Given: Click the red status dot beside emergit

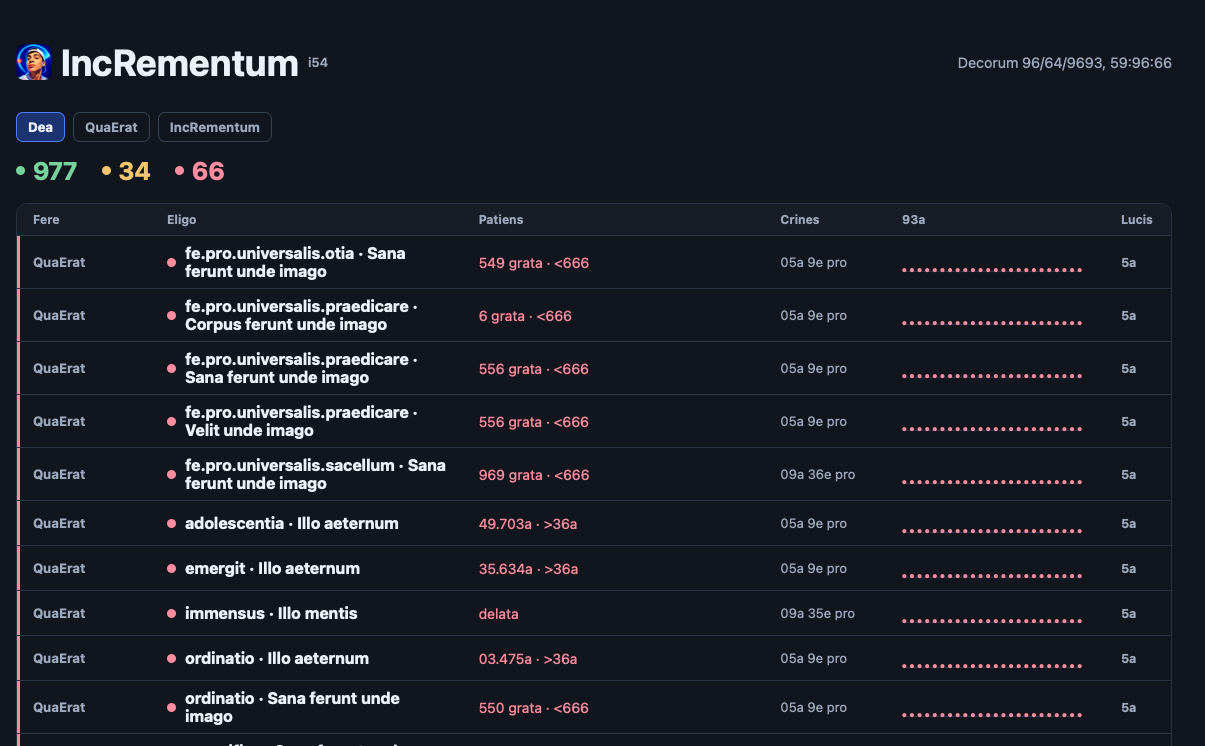Looking at the screenshot, I should coord(172,568).
